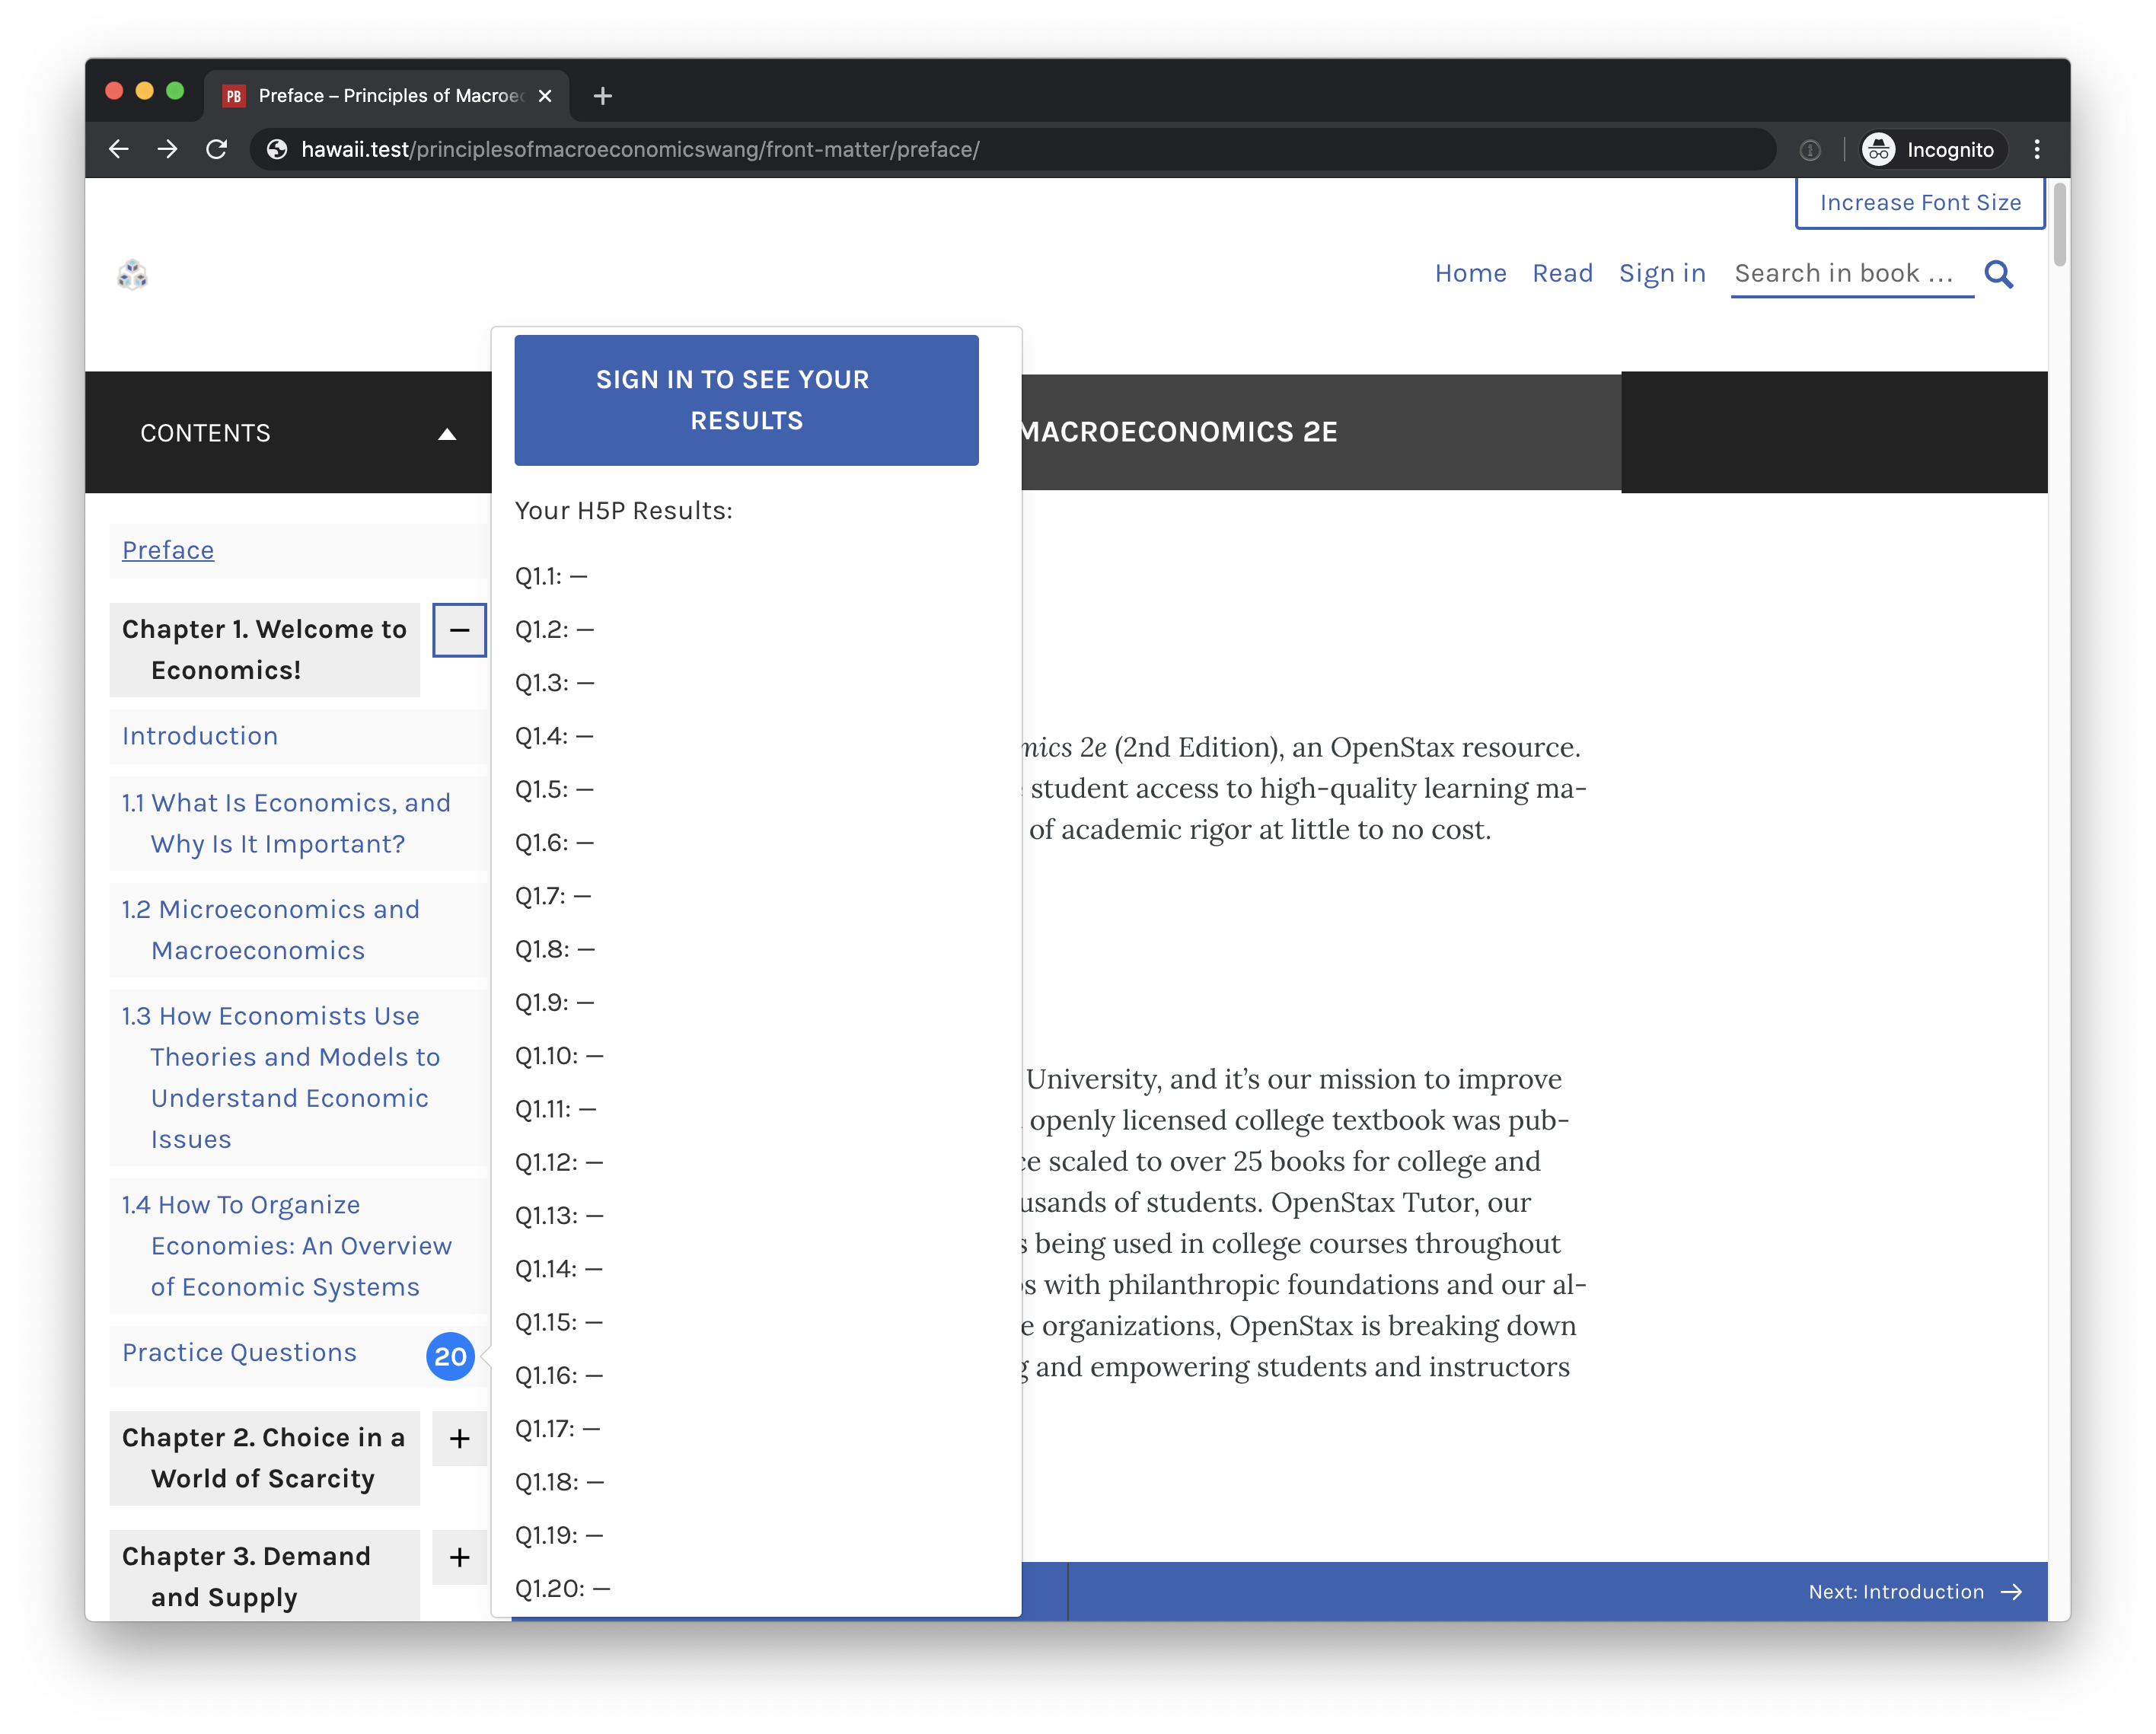Close the Preface tab
The image size is (2156, 1734).
(545, 96)
